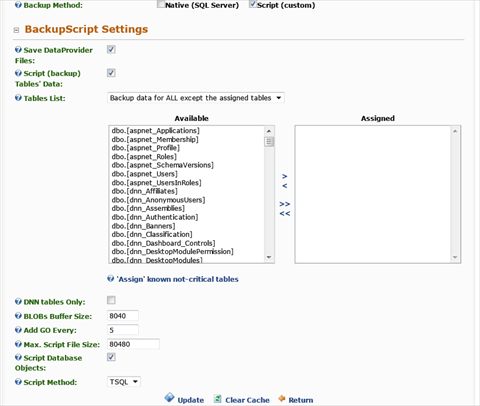480x406 pixels.
Task: Open the Script Method TSQL dropdown
Action: click(x=124, y=382)
